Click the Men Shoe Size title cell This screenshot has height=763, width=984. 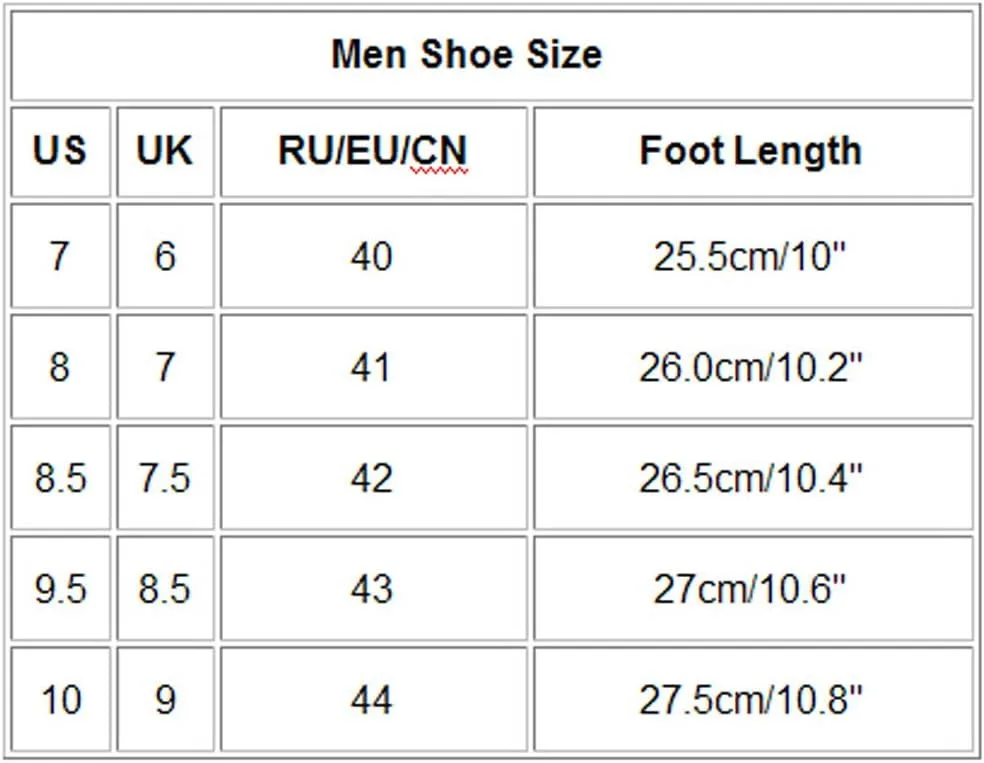click(x=492, y=55)
